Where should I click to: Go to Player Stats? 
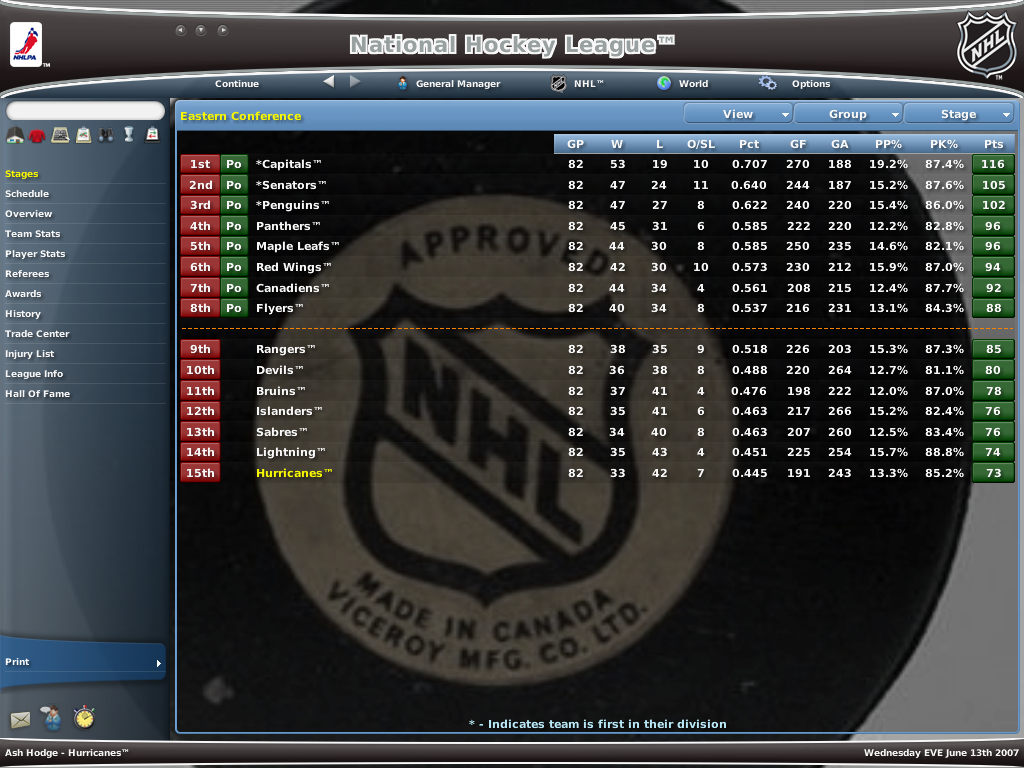pyautogui.click(x=35, y=254)
